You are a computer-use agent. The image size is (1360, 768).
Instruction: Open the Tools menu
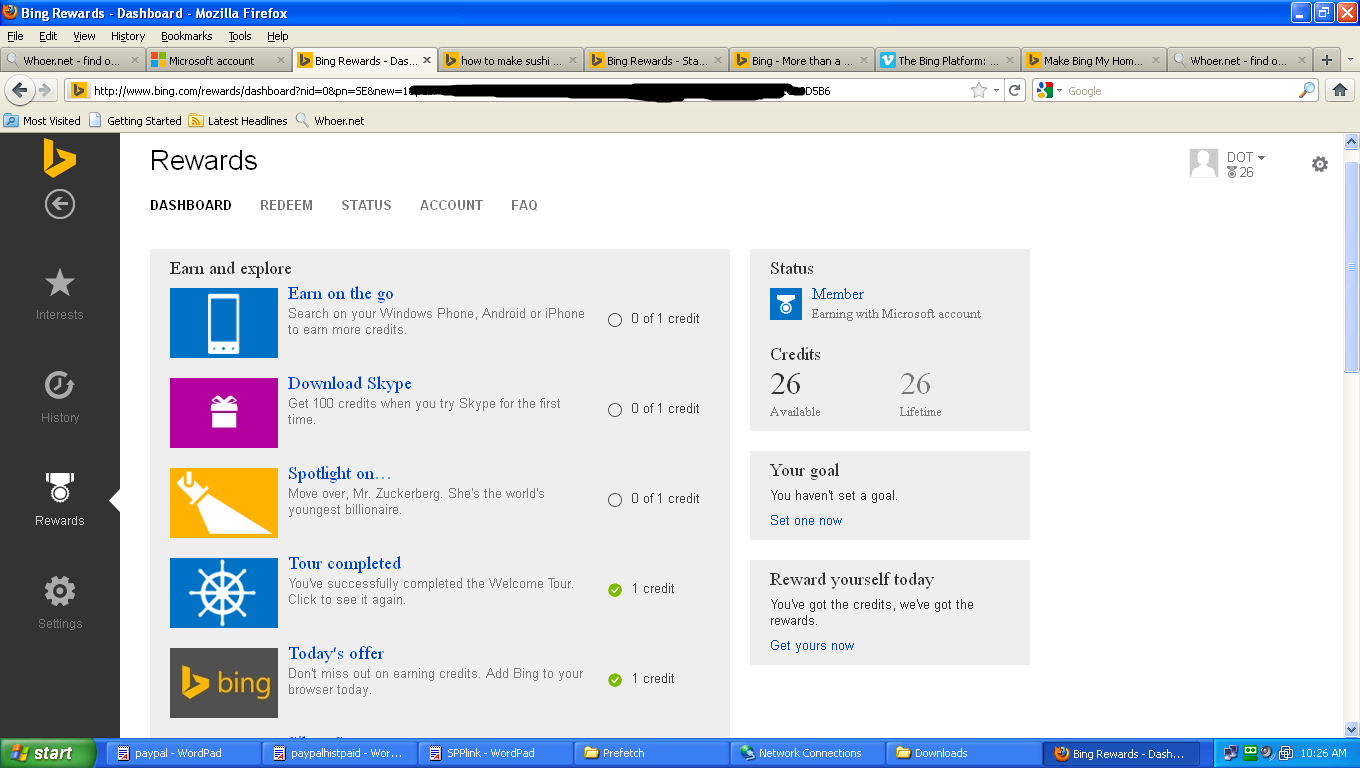click(240, 36)
